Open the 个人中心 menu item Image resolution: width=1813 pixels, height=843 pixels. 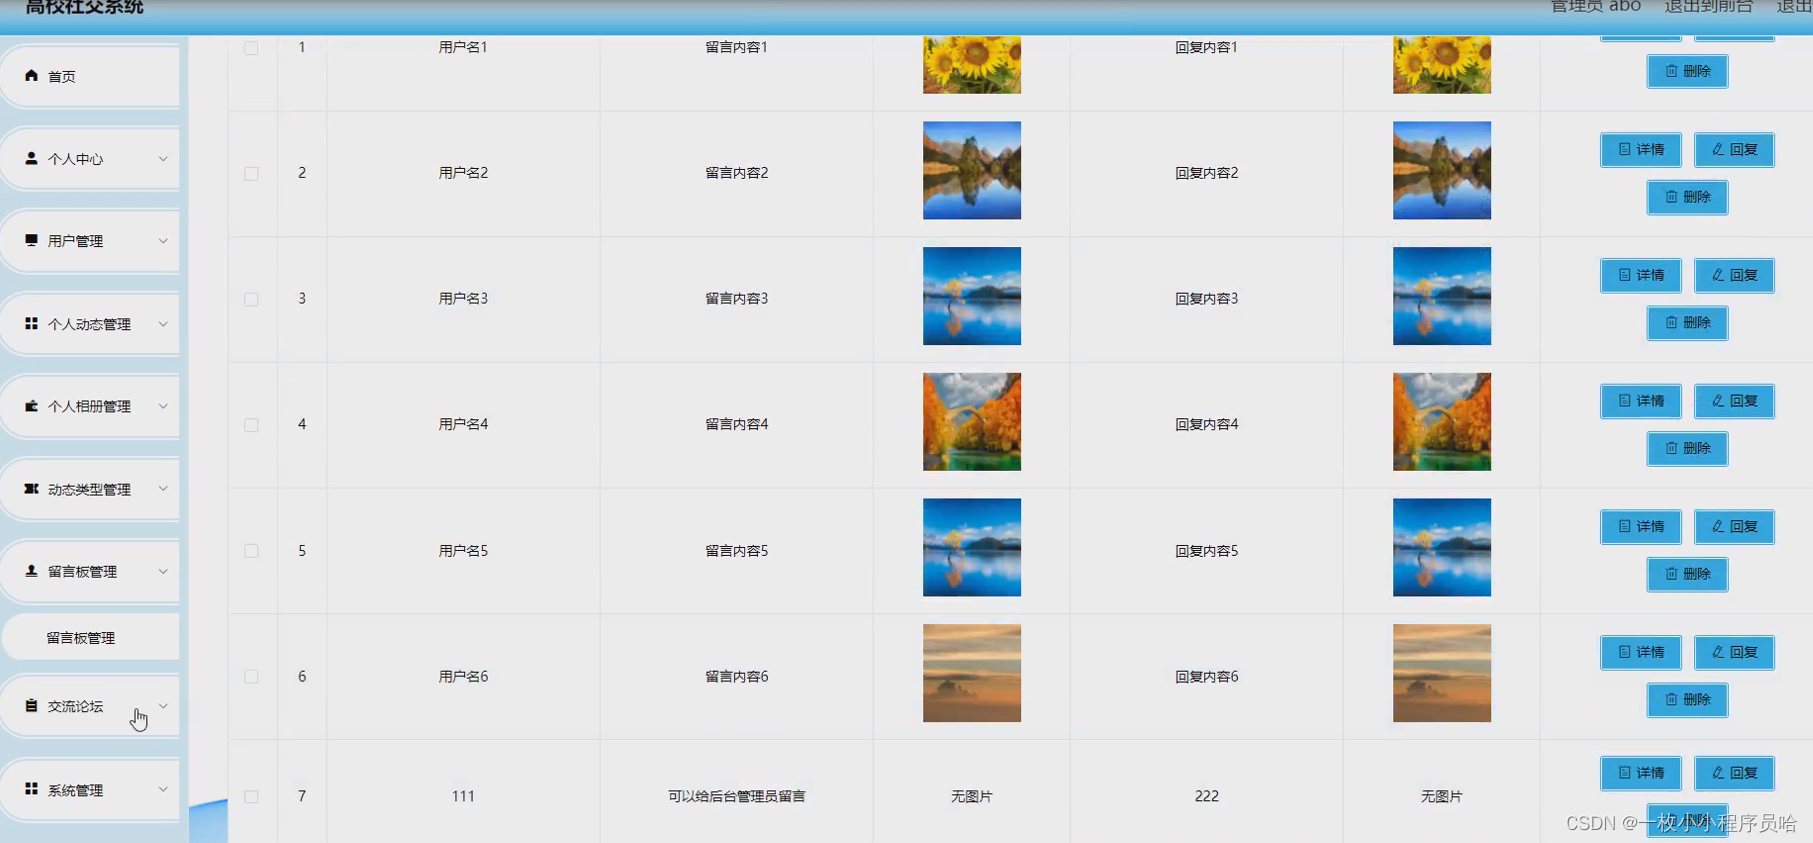[90, 158]
